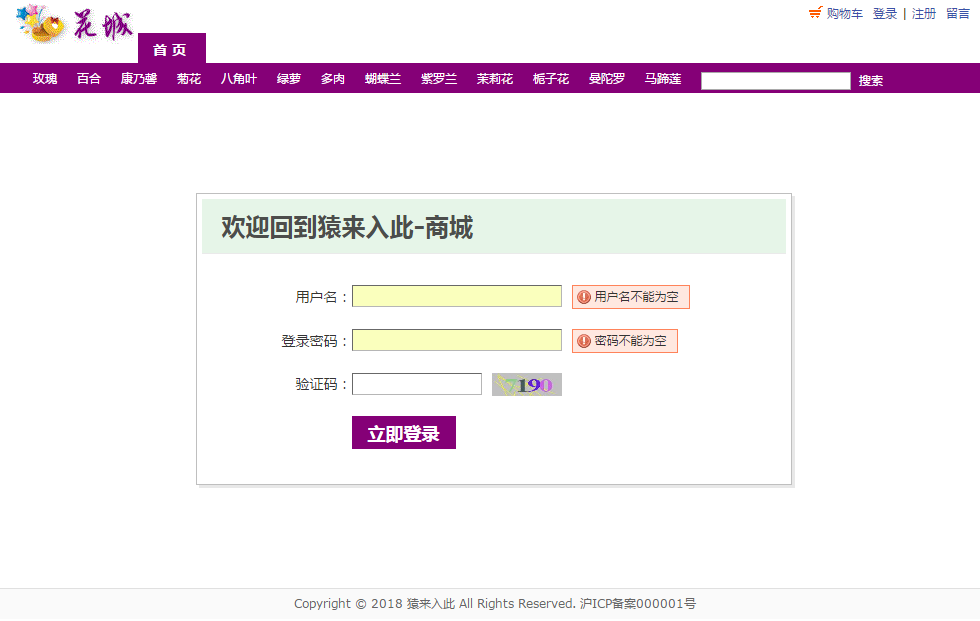The height and width of the screenshot is (621, 980).
Task: Focus the search box in navigation bar
Action: coord(776,81)
